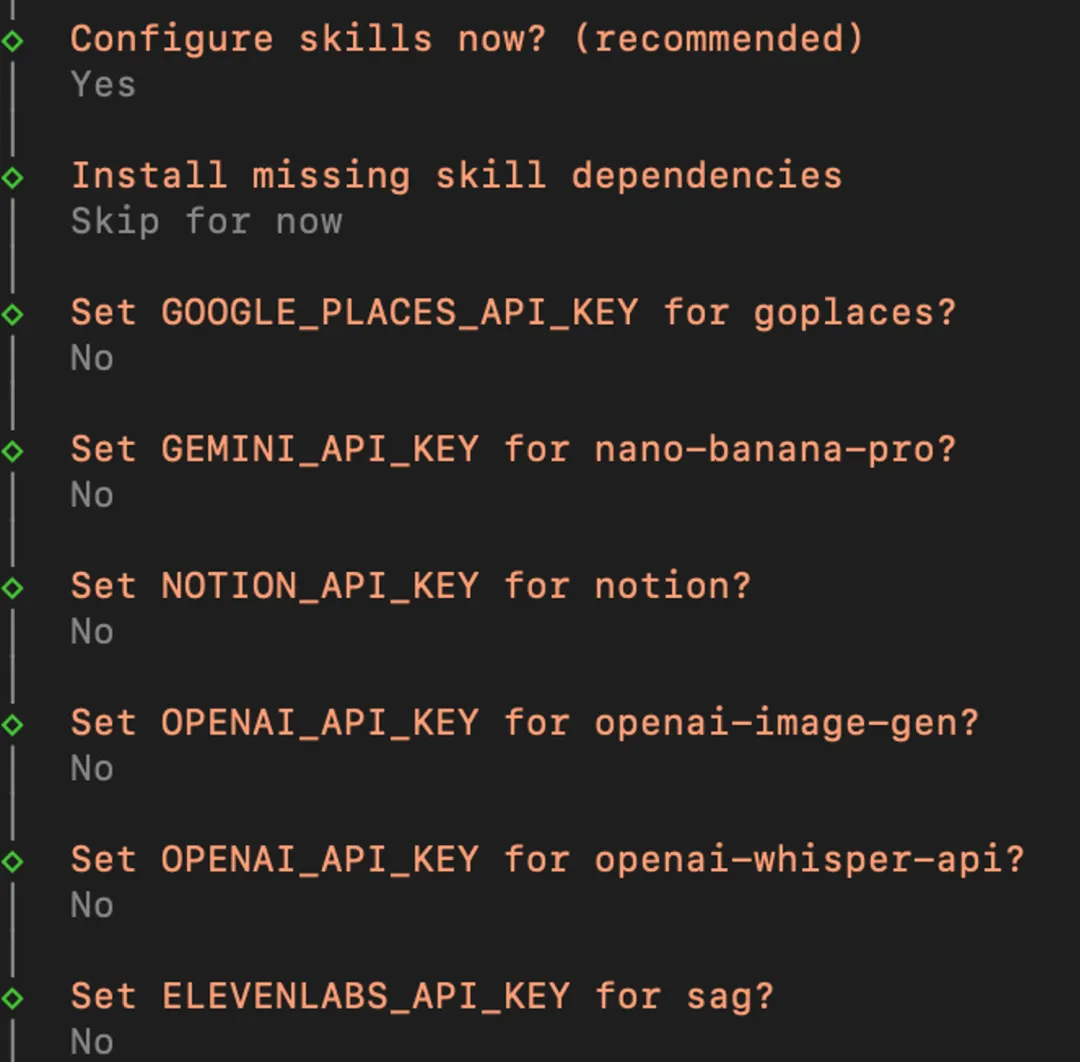Click the "Set NOTION_API_KEY for notion?" prompt text
1080x1062 pixels.
[410, 586]
